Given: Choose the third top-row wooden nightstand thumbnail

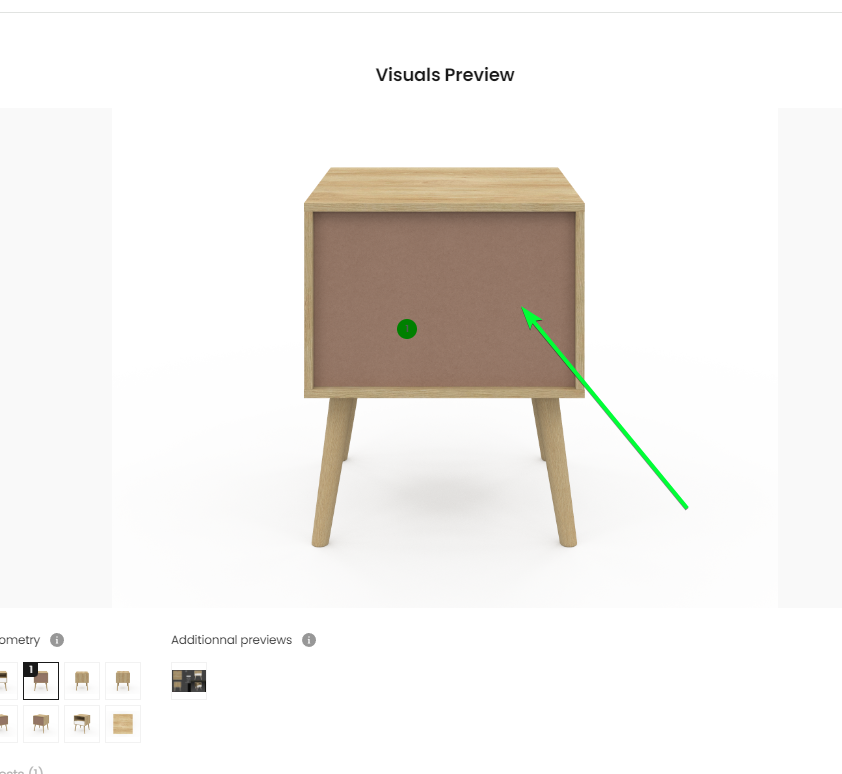Looking at the screenshot, I should point(82,681).
